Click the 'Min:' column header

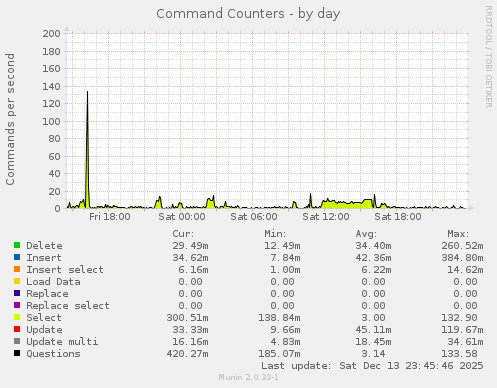coord(275,234)
